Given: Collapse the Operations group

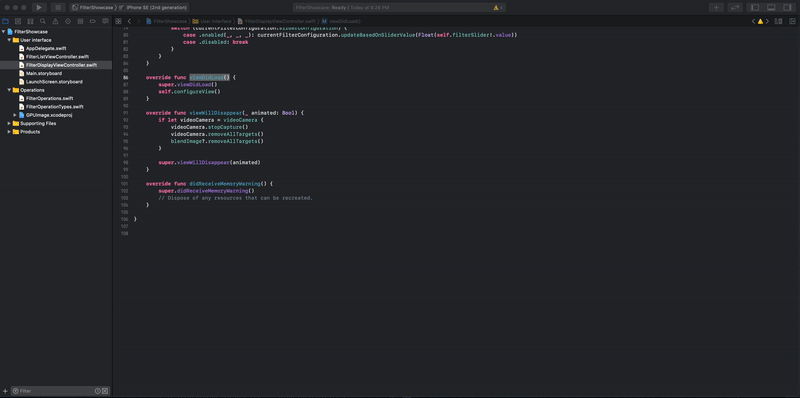Looking at the screenshot, I should (x=9, y=90).
